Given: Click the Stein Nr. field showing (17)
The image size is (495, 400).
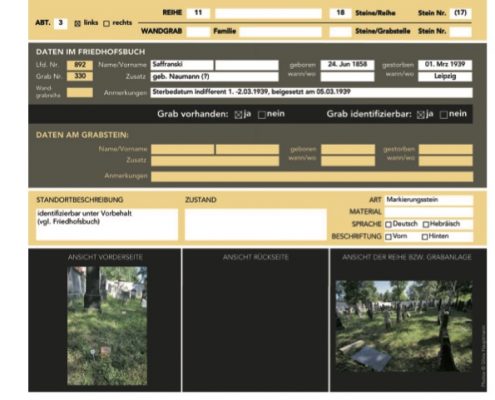Looking at the screenshot, I should click(x=460, y=13).
